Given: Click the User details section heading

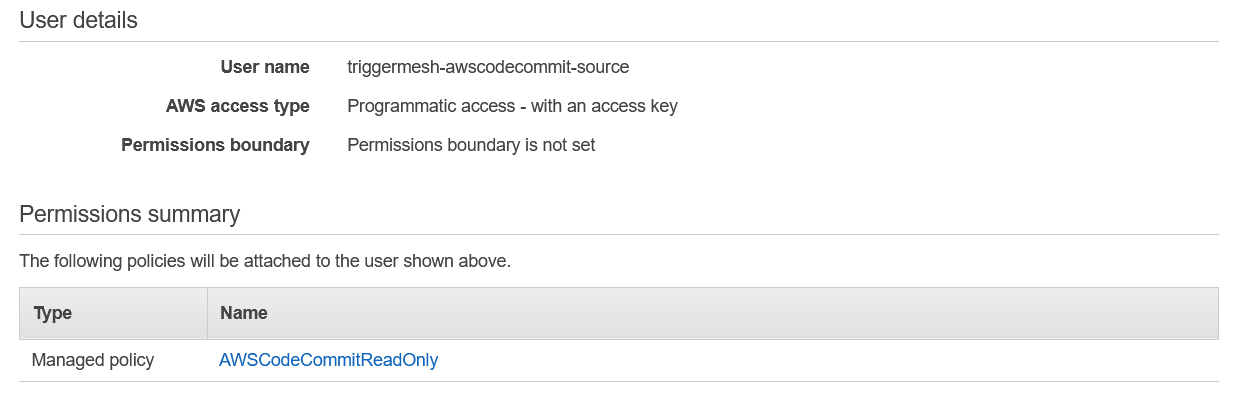Looking at the screenshot, I should pyautogui.click(x=79, y=20).
